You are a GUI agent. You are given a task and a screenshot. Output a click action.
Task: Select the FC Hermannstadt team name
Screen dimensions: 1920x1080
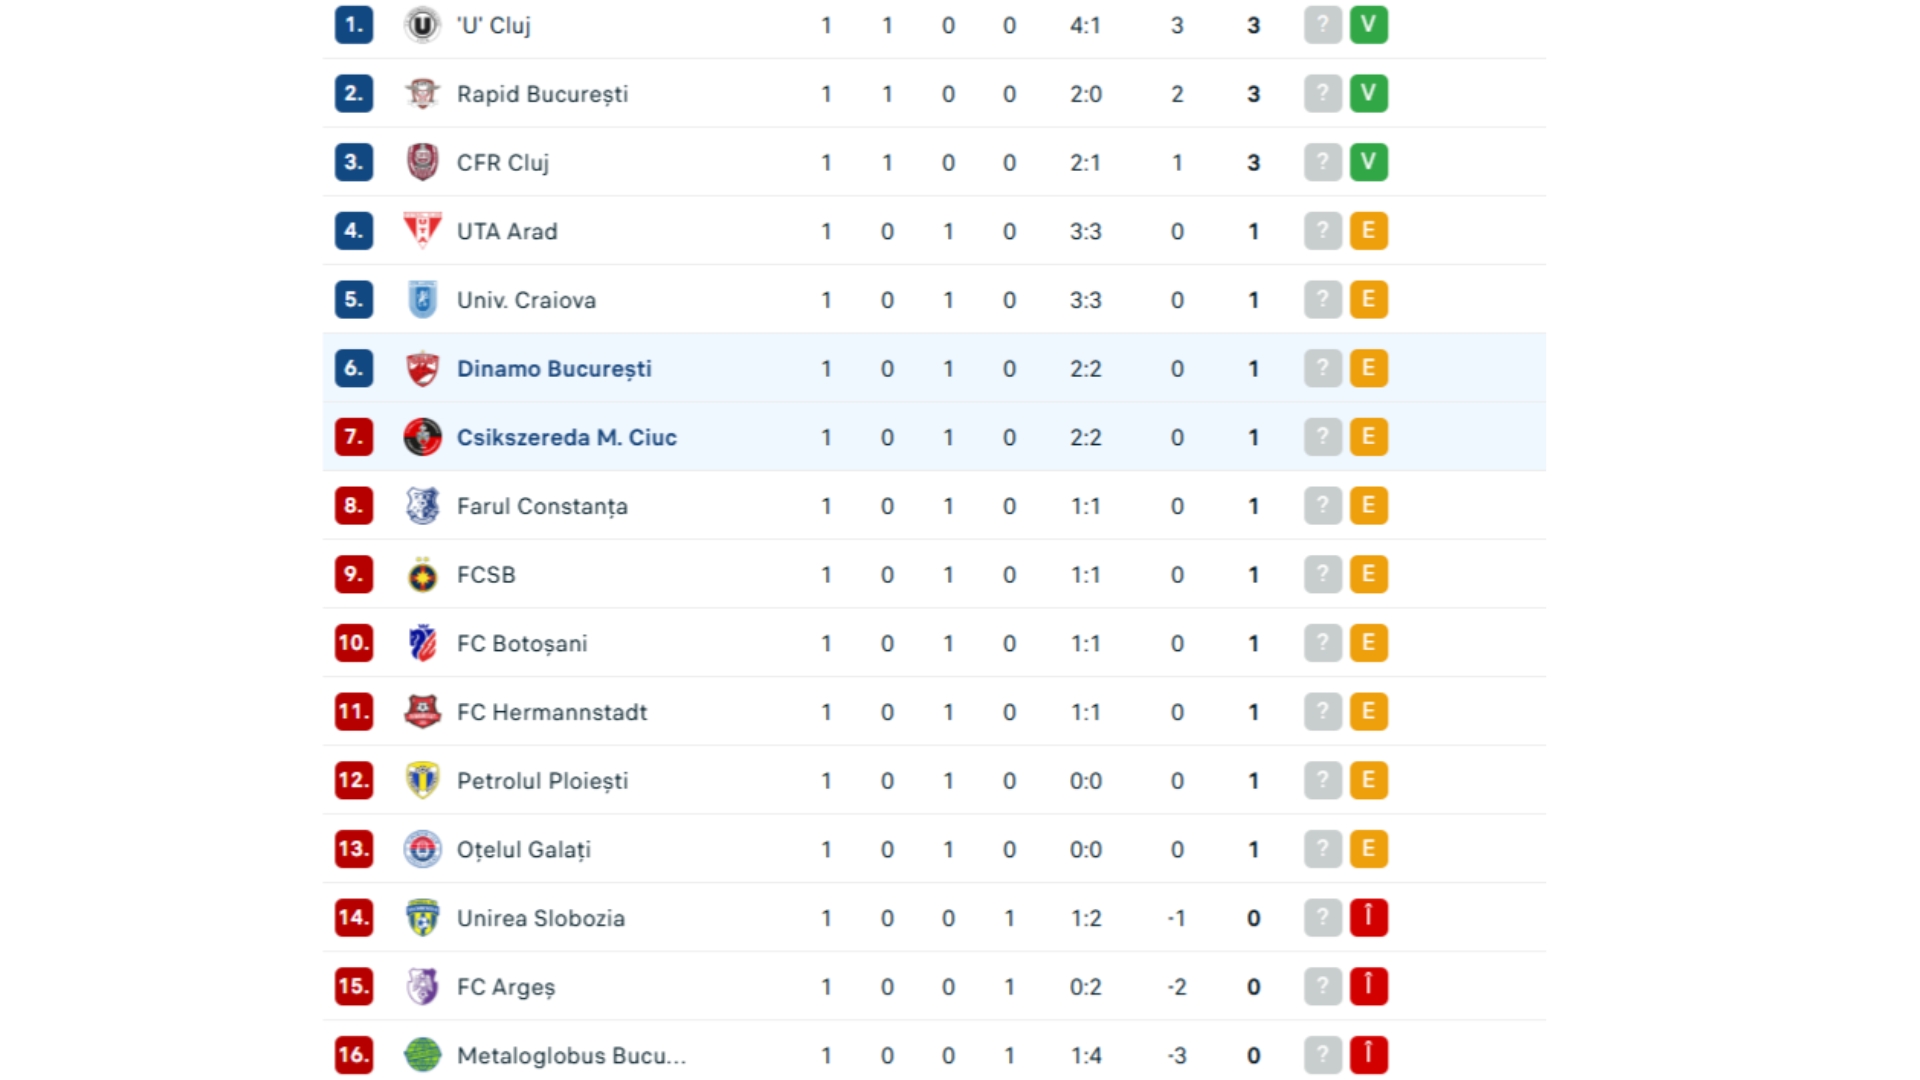552,712
